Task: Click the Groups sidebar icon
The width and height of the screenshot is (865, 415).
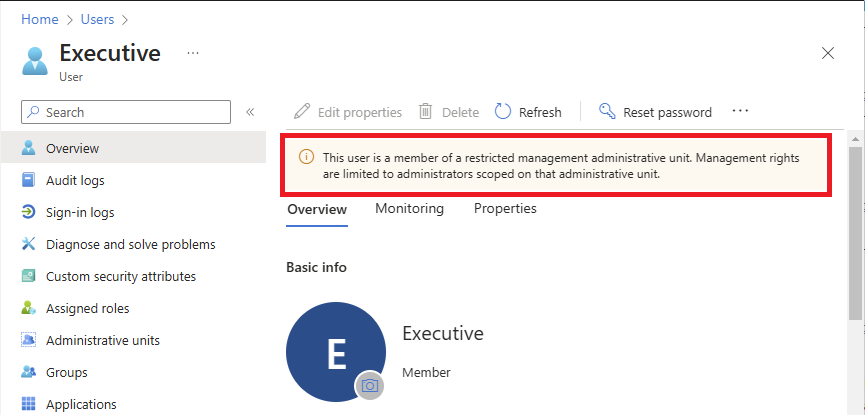Action: [28, 372]
